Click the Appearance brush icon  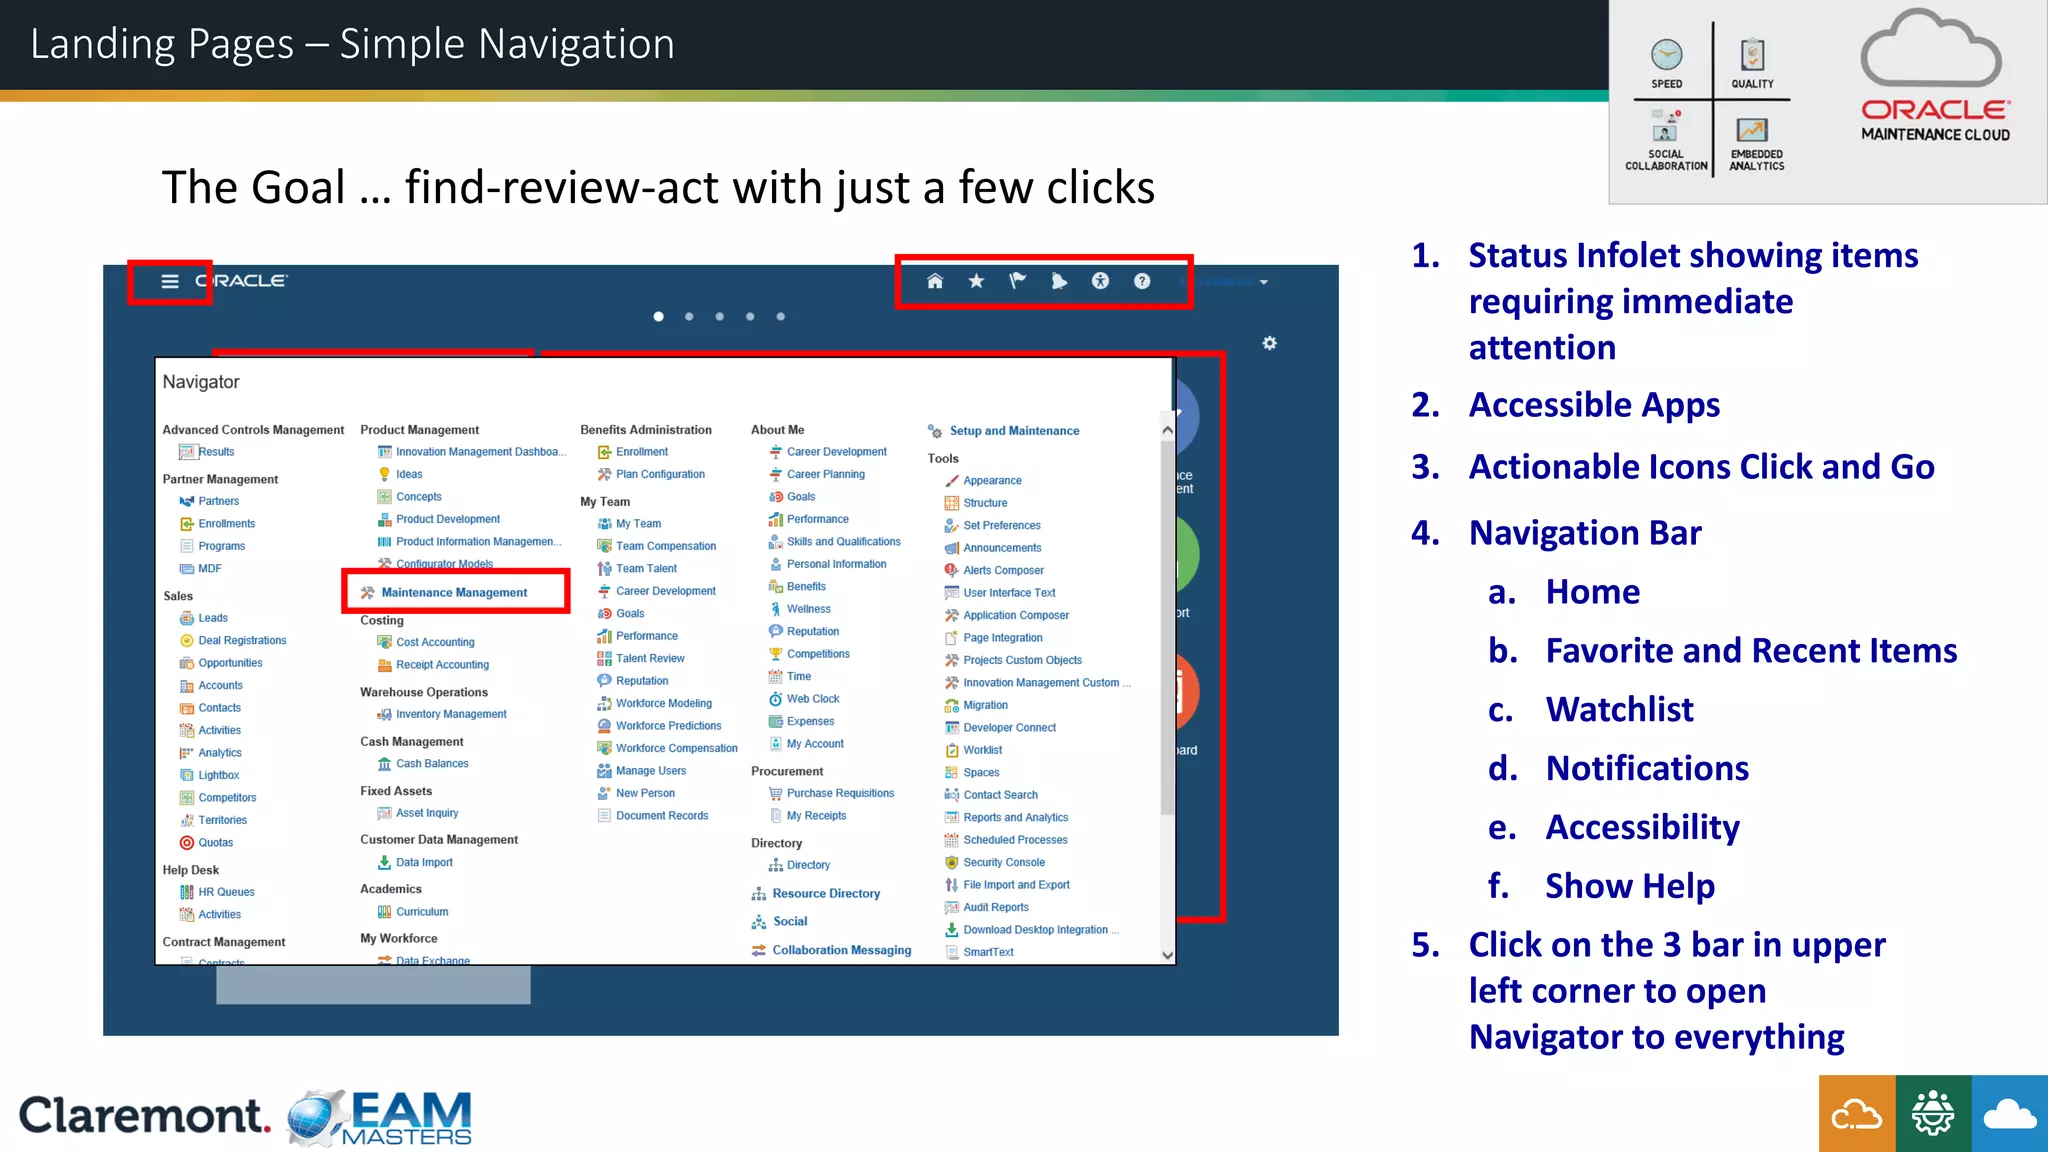[x=952, y=481]
